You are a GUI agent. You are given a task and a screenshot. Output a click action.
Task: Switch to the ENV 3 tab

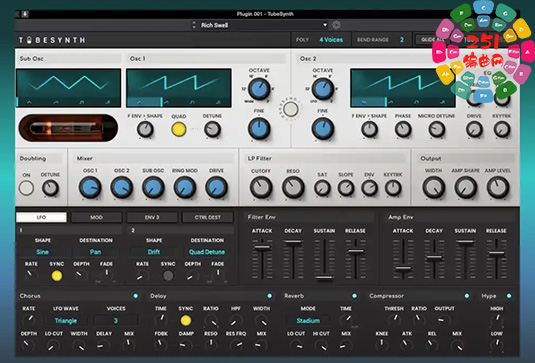tap(152, 217)
